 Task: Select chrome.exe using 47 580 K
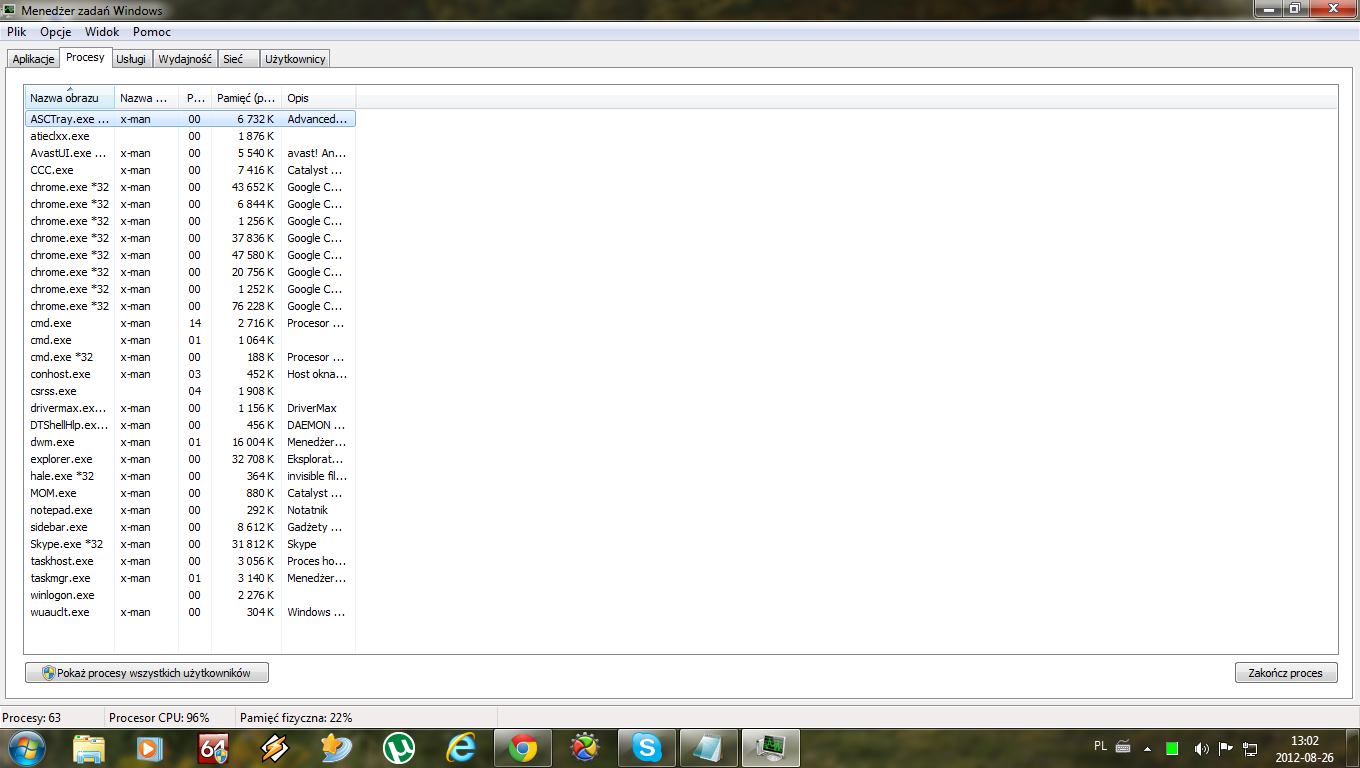tap(190, 255)
